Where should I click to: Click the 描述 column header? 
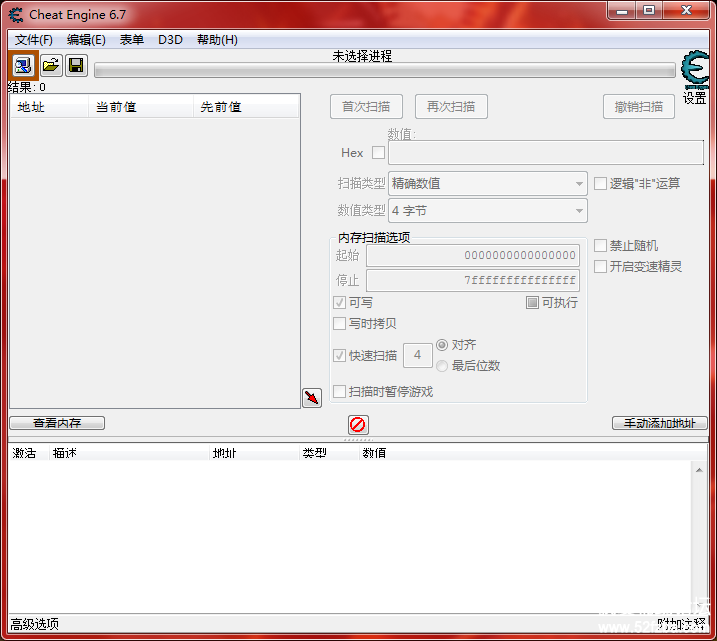[129, 453]
